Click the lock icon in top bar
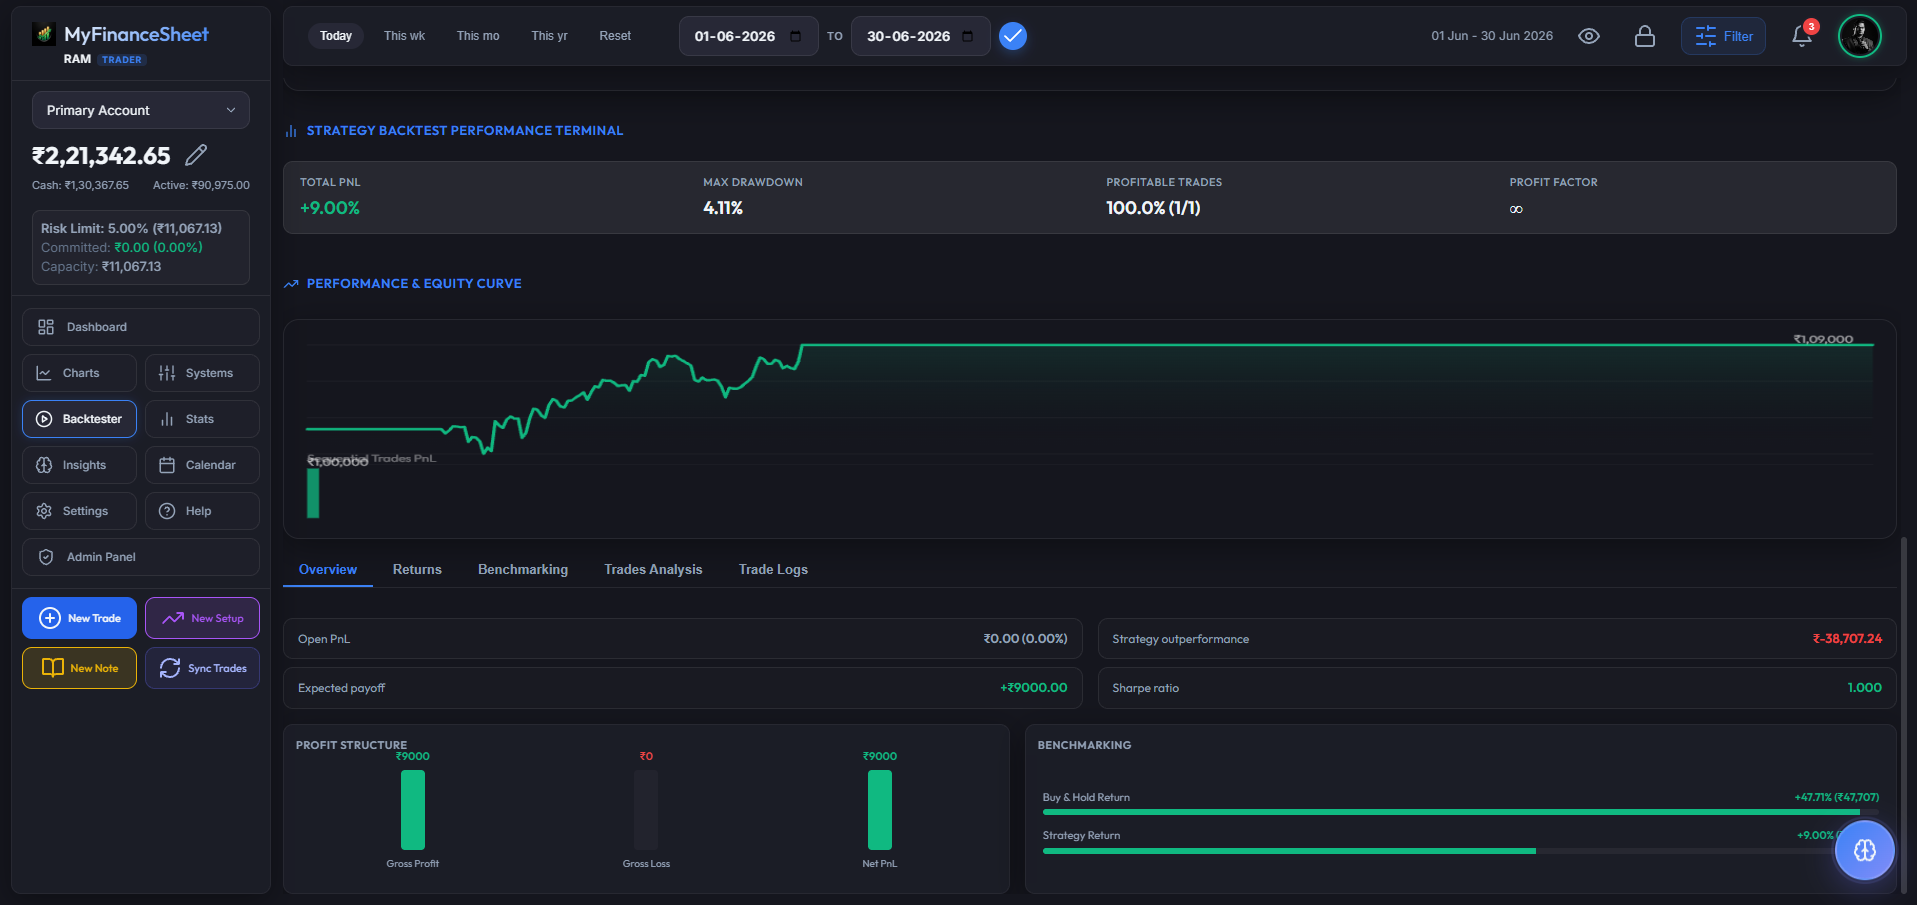Image resolution: width=1917 pixels, height=905 pixels. [1644, 36]
